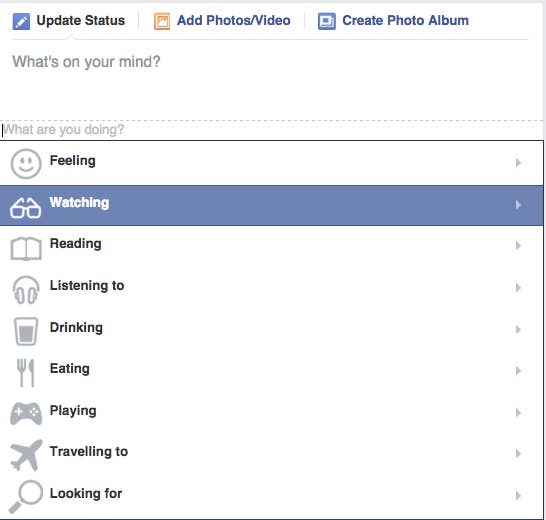Select the Watching glasses icon
546x520 pixels.
(26, 208)
